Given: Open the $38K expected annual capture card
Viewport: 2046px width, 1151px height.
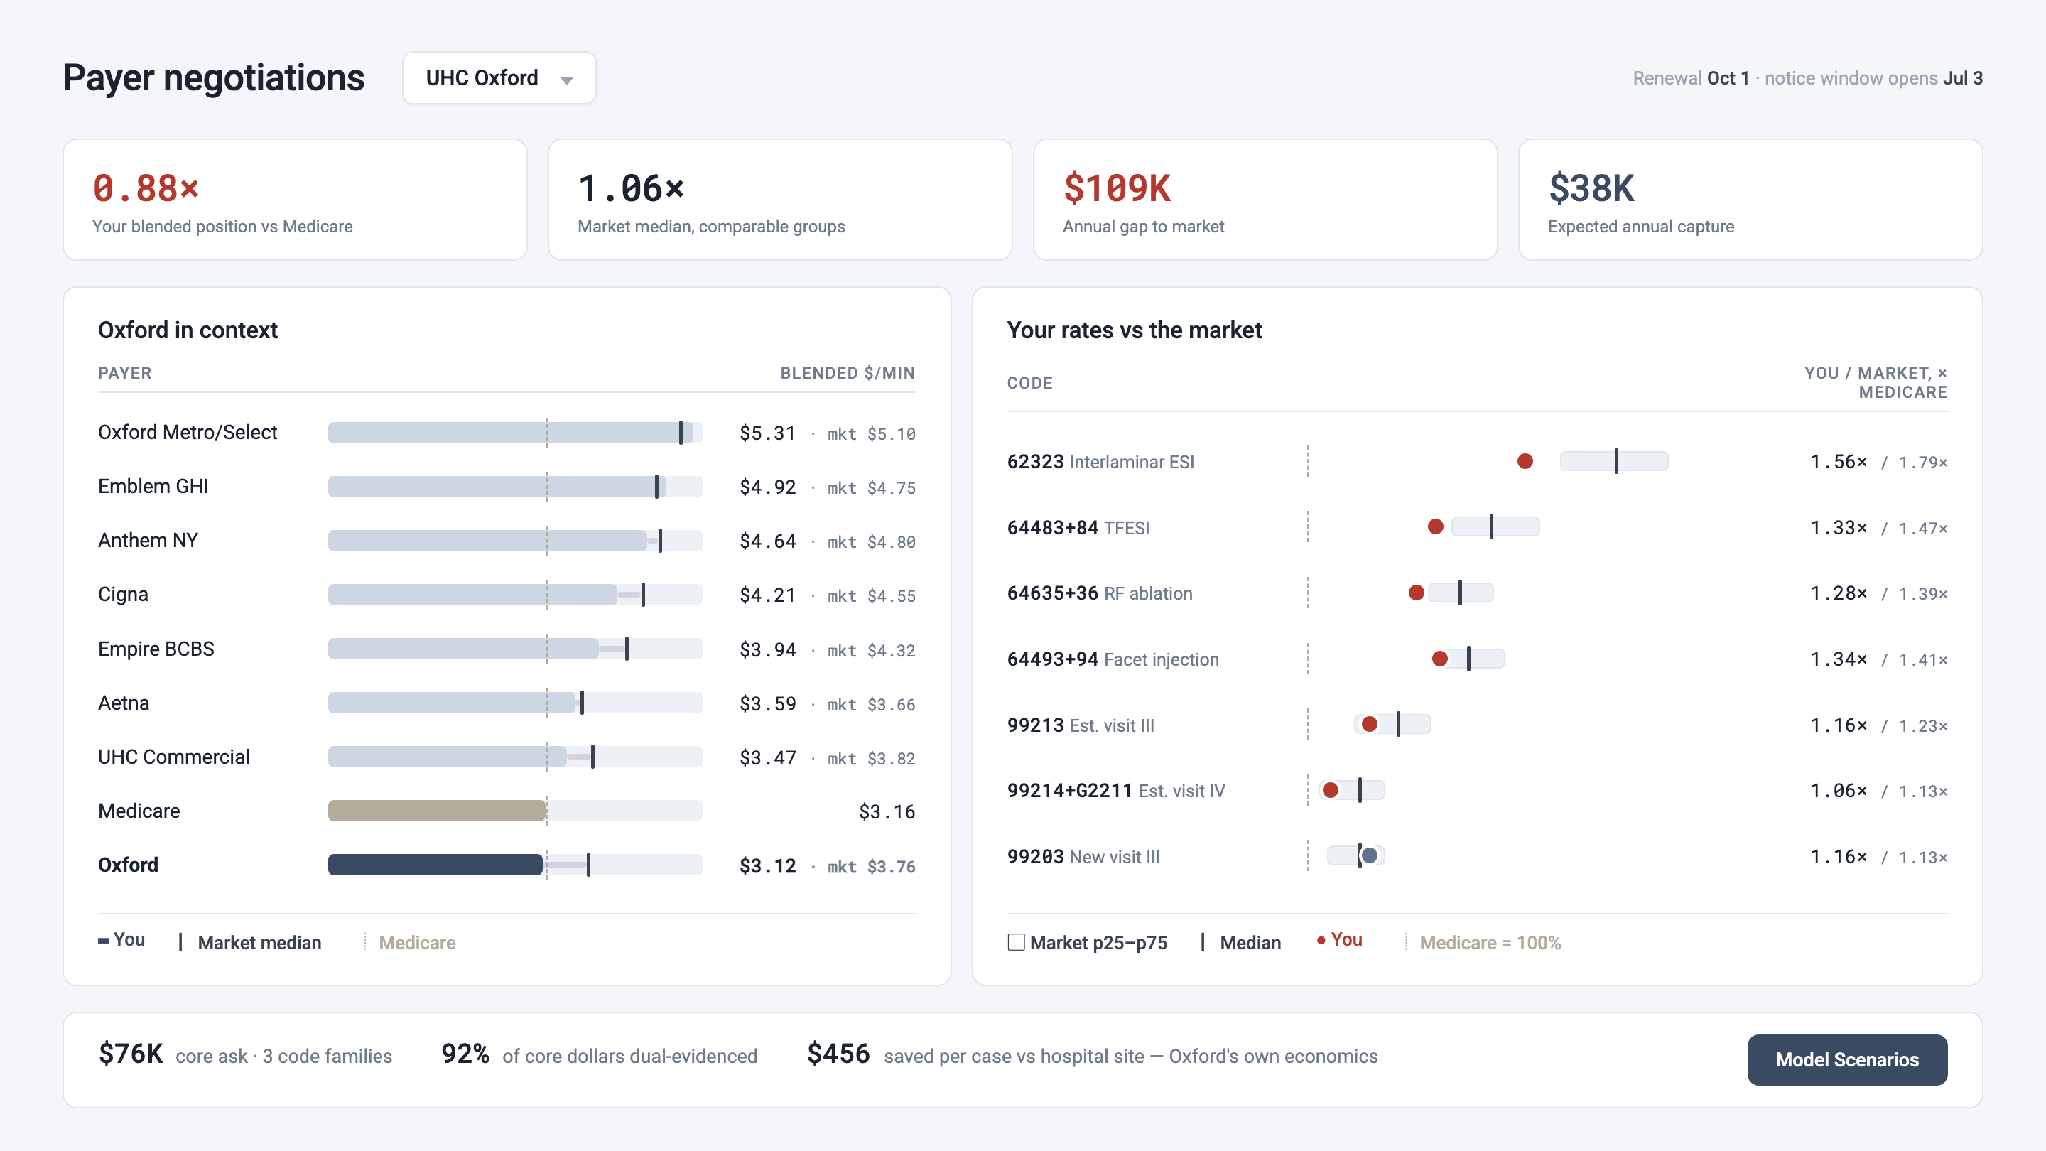Looking at the screenshot, I should click(1750, 200).
